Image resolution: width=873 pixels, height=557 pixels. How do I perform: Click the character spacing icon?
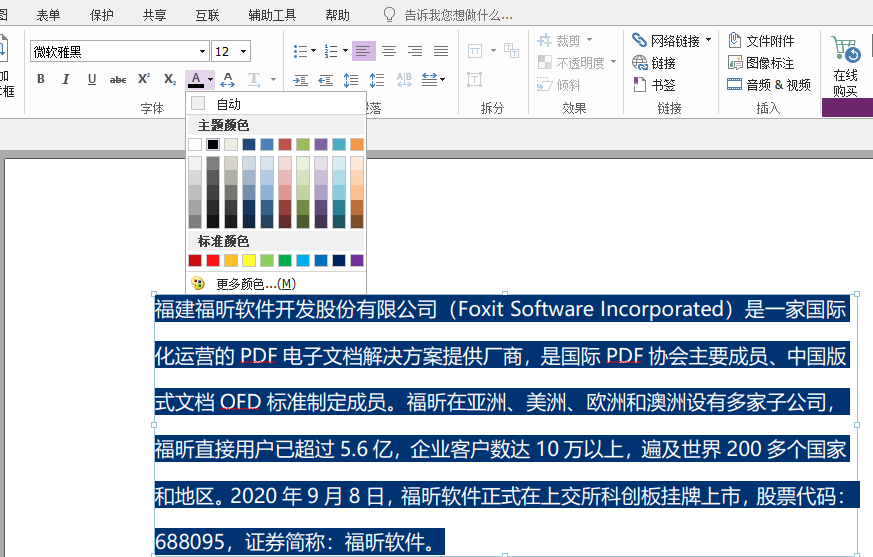227,80
